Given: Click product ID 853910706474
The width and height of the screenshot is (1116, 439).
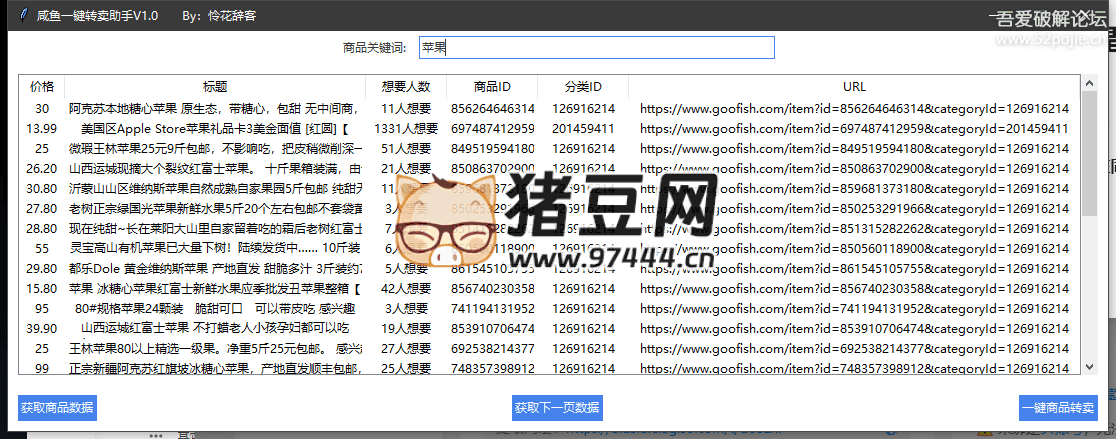Looking at the screenshot, I should [x=493, y=328].
